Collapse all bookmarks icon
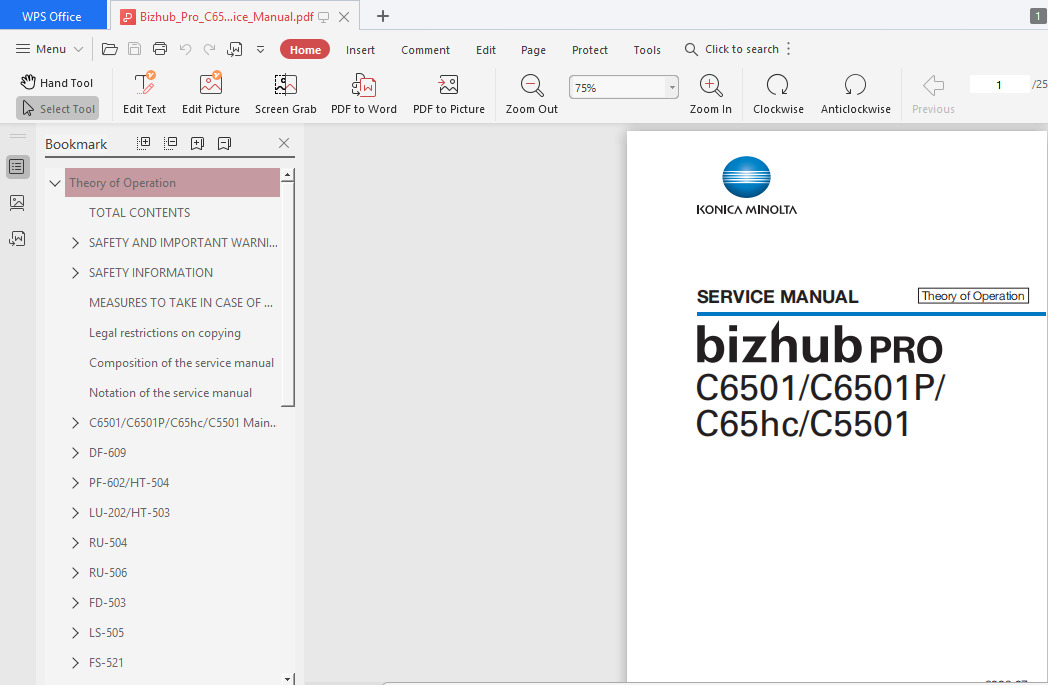 point(170,143)
